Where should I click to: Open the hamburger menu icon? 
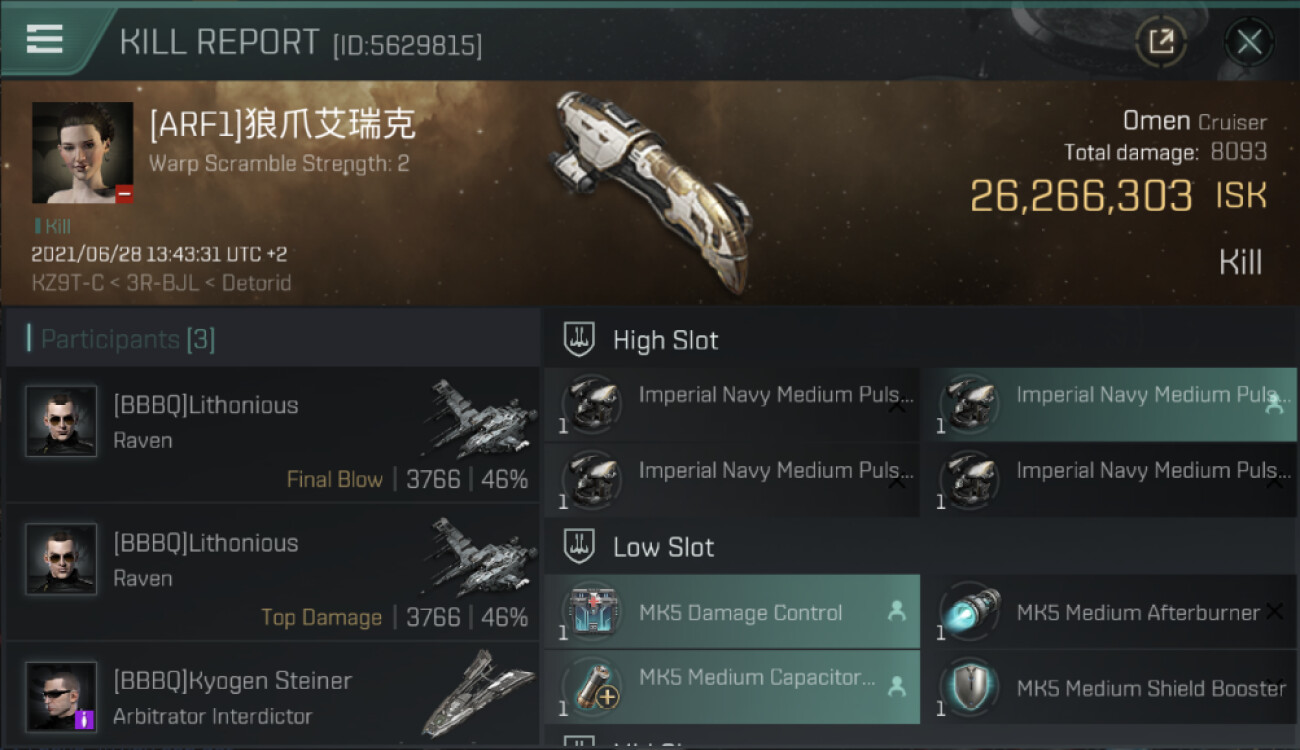(44, 39)
